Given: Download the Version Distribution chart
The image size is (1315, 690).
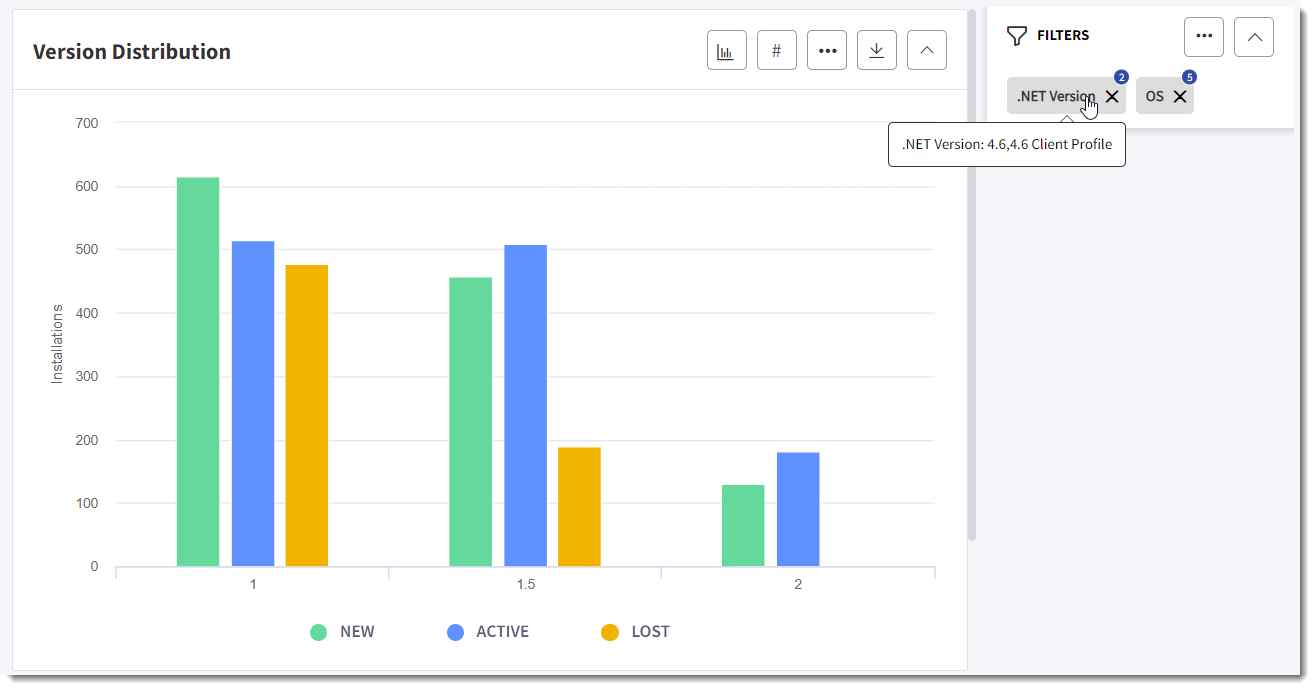Looking at the screenshot, I should click(x=877, y=50).
